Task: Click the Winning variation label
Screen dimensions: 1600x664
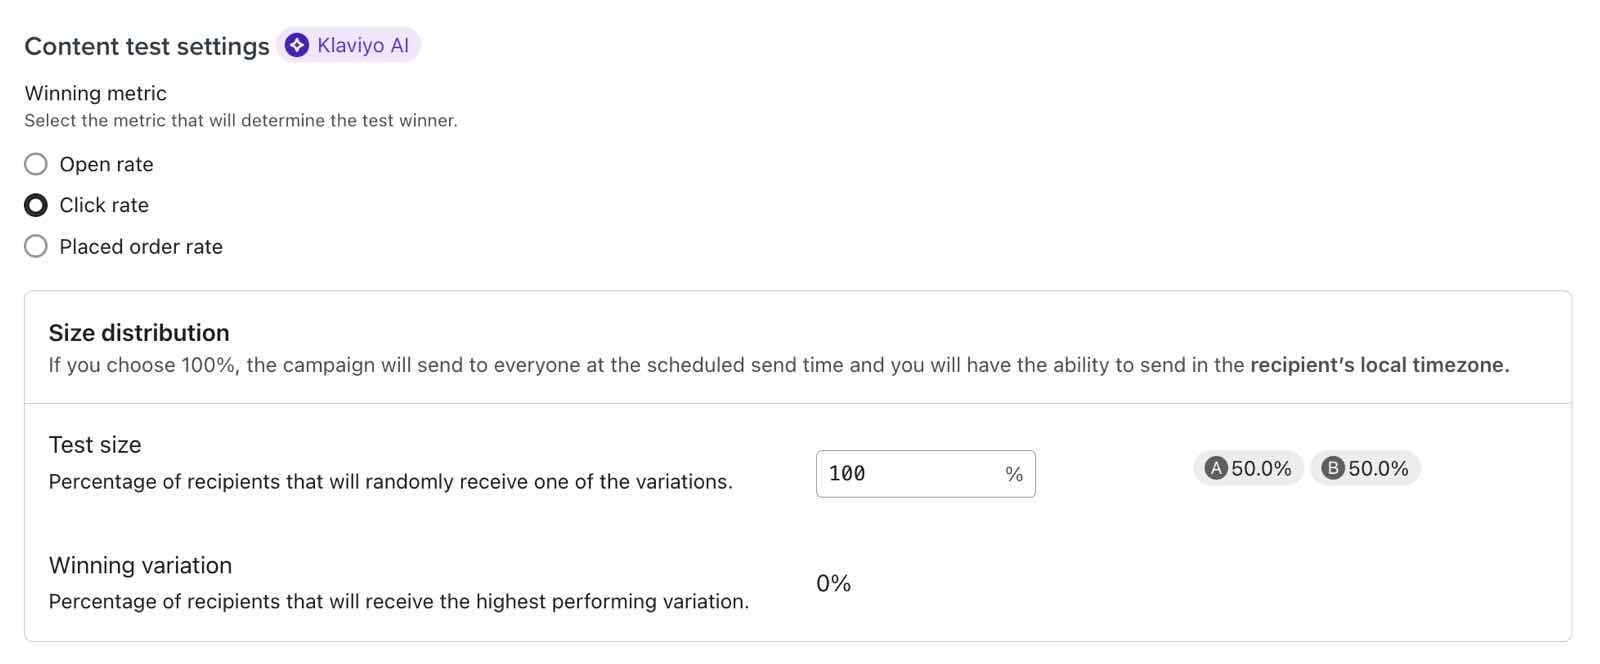Action: pyautogui.click(x=139, y=565)
